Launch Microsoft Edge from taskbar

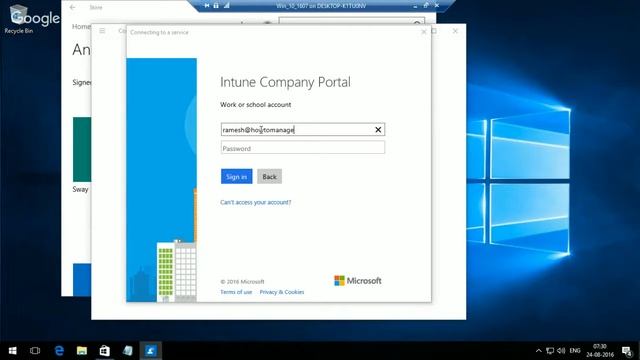point(59,351)
